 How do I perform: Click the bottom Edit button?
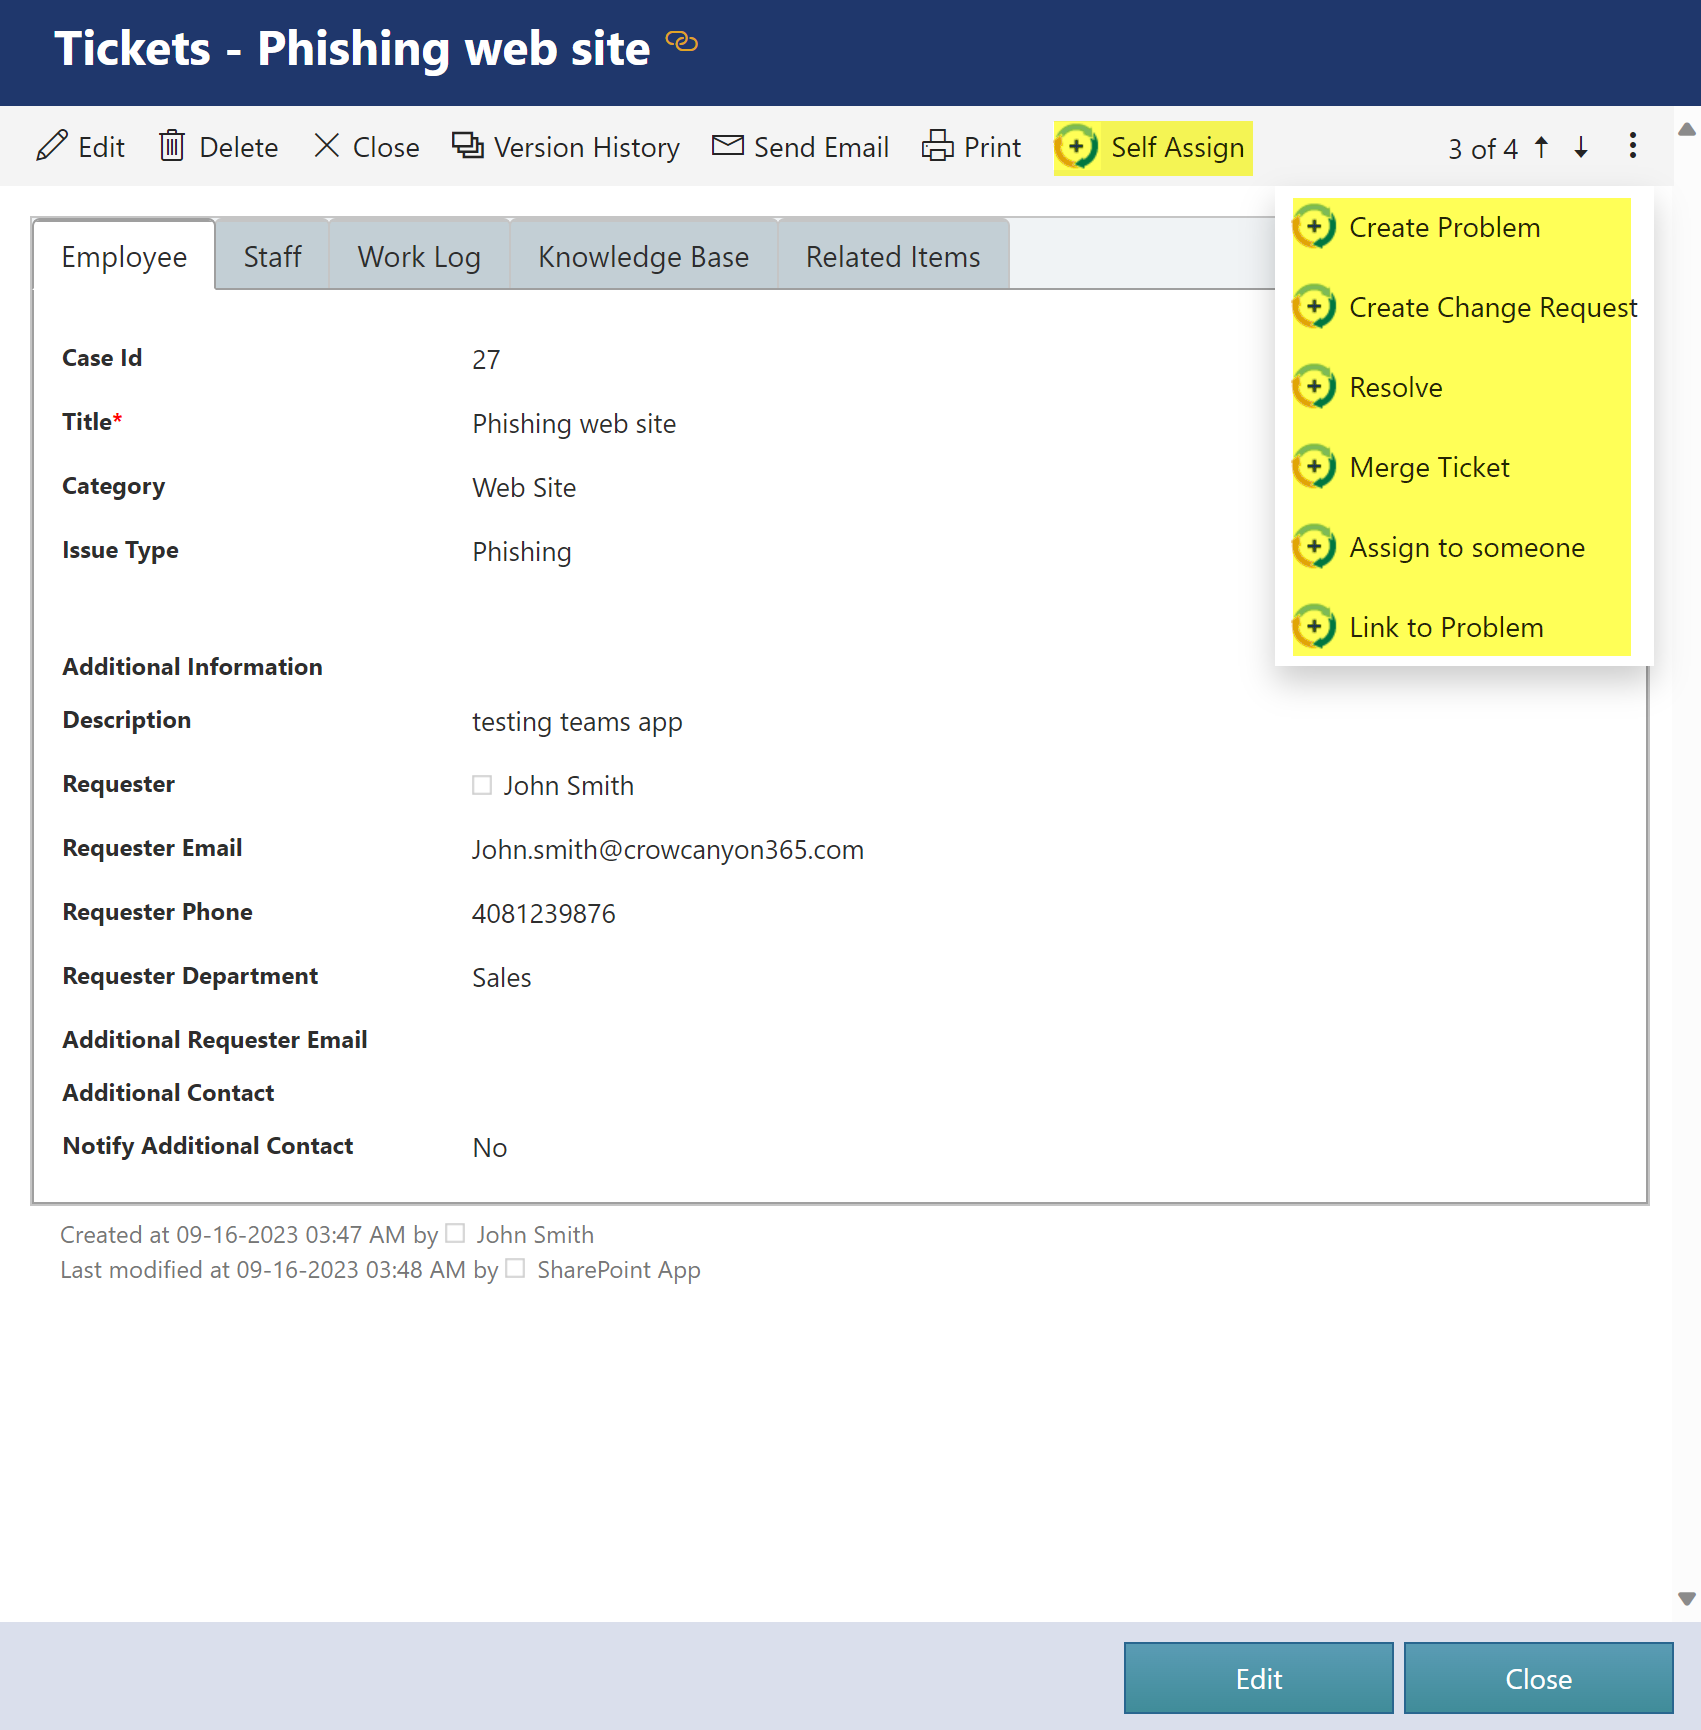point(1258,1678)
